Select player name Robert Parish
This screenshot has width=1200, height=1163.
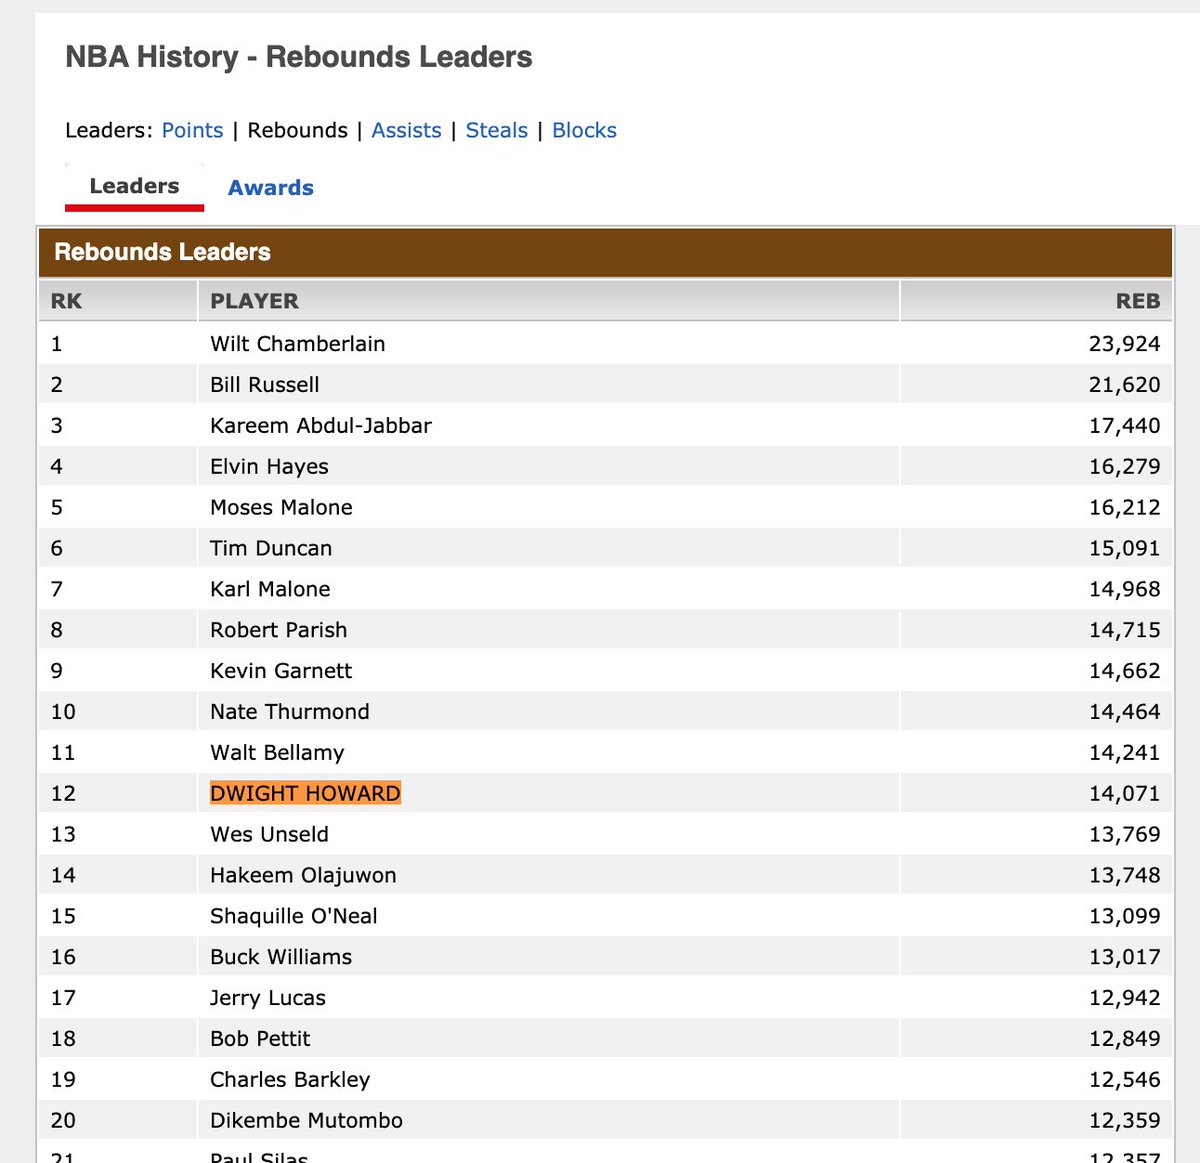click(x=279, y=631)
